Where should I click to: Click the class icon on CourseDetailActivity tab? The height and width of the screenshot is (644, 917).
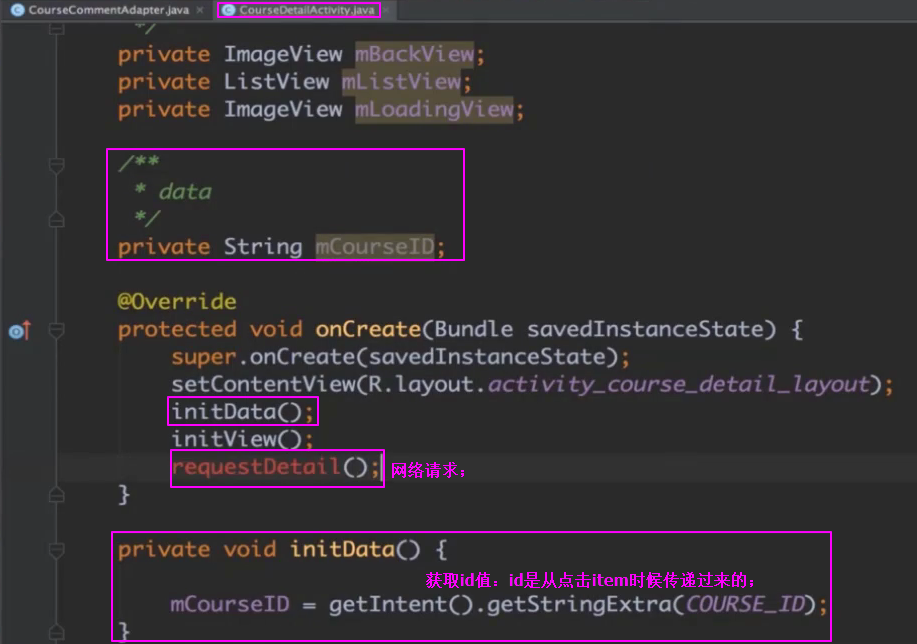click(229, 10)
